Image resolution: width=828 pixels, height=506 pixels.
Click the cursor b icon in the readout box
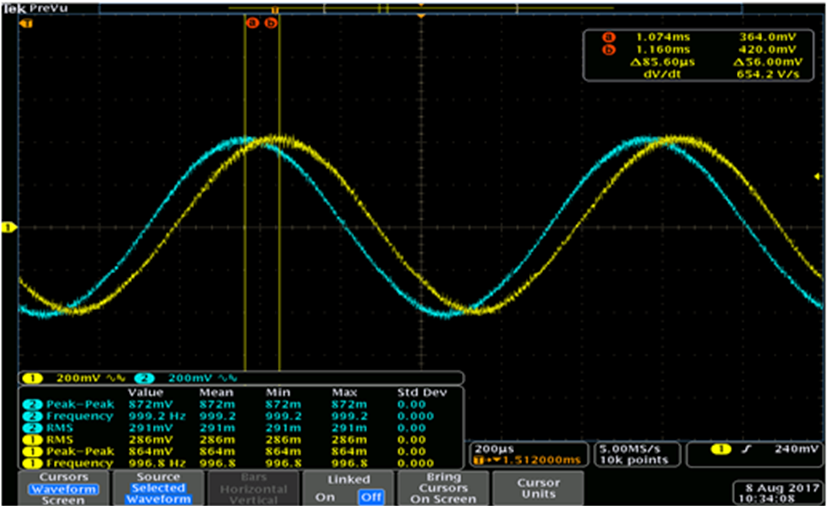(x=609, y=50)
